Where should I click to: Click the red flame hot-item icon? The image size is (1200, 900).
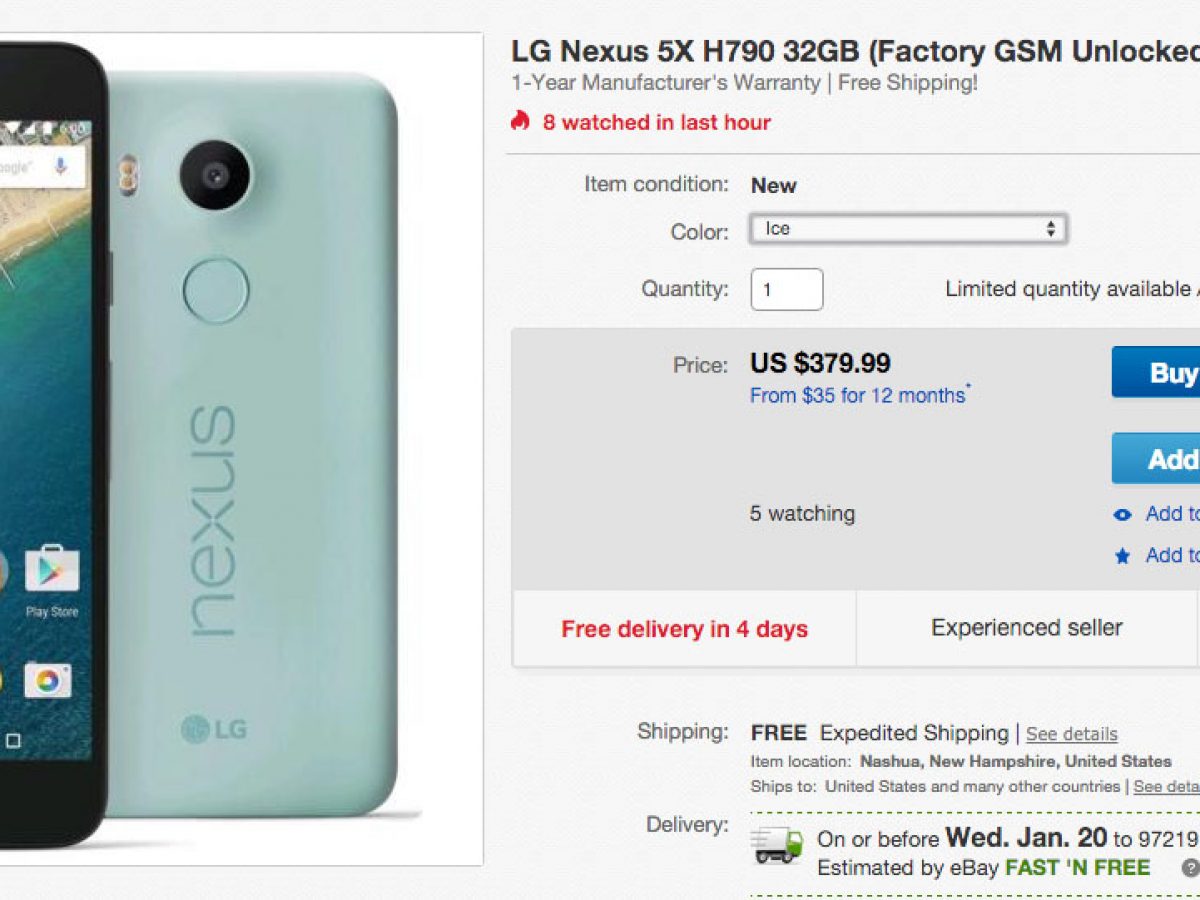tap(520, 121)
